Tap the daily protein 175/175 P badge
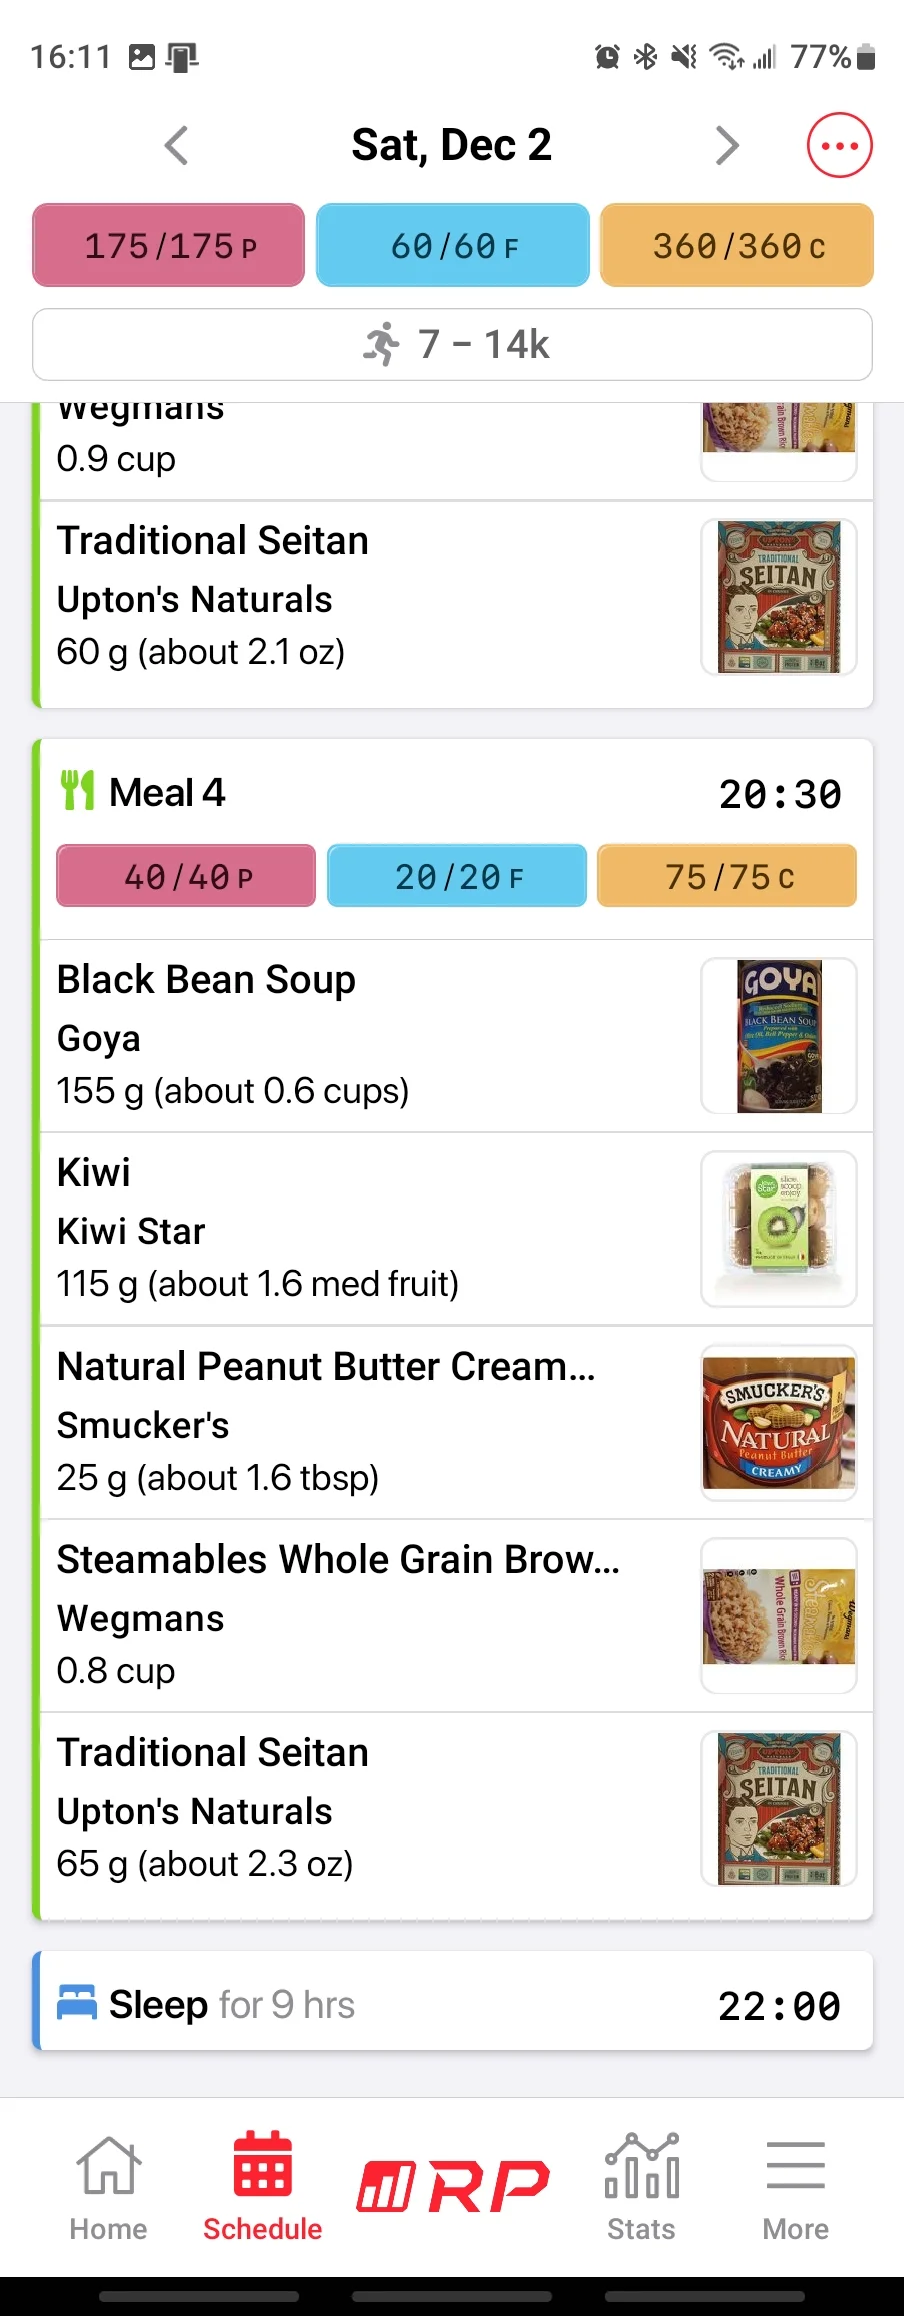 click(x=168, y=245)
